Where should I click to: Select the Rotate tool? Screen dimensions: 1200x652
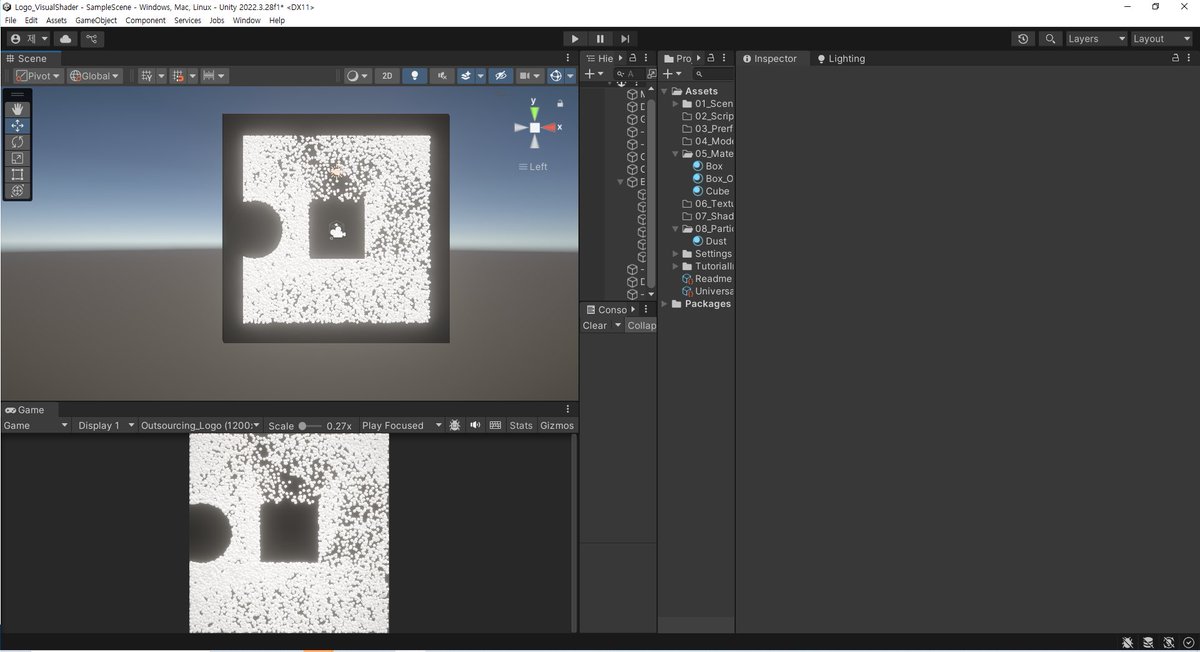click(x=18, y=142)
